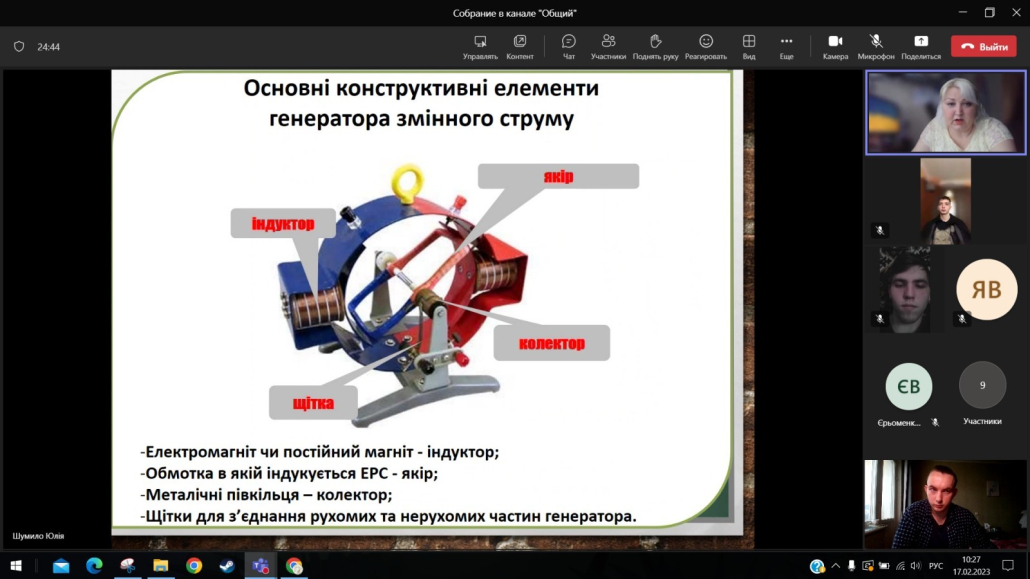1030x579 pixels.
Task: Leave the meeting with Выйти button
Action: [984, 47]
